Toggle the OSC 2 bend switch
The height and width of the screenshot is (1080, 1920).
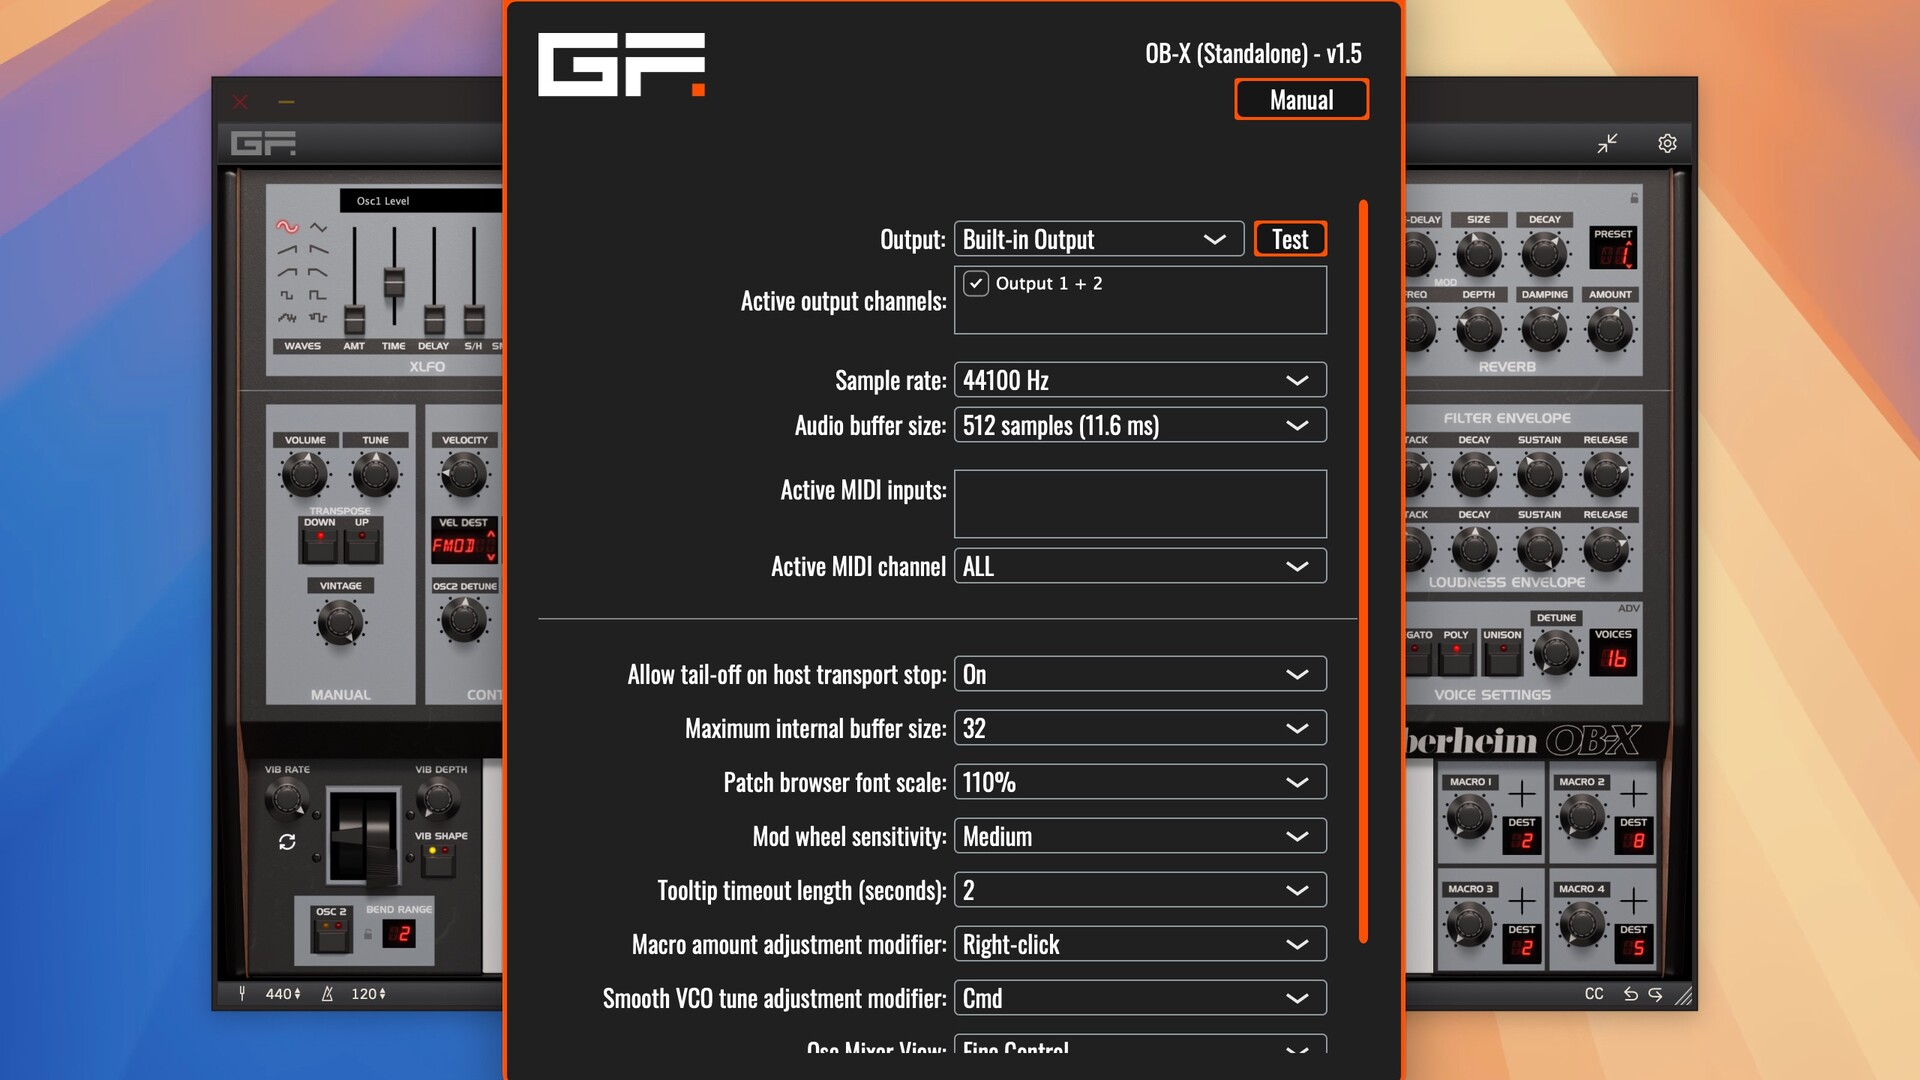point(331,935)
